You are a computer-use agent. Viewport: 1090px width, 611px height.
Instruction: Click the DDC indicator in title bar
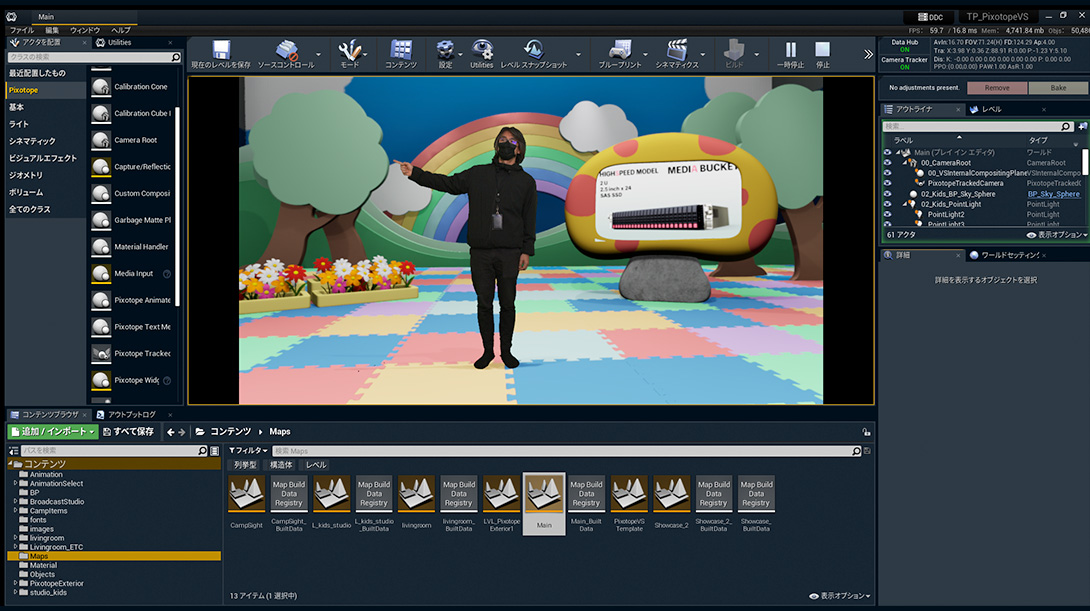click(x=930, y=17)
